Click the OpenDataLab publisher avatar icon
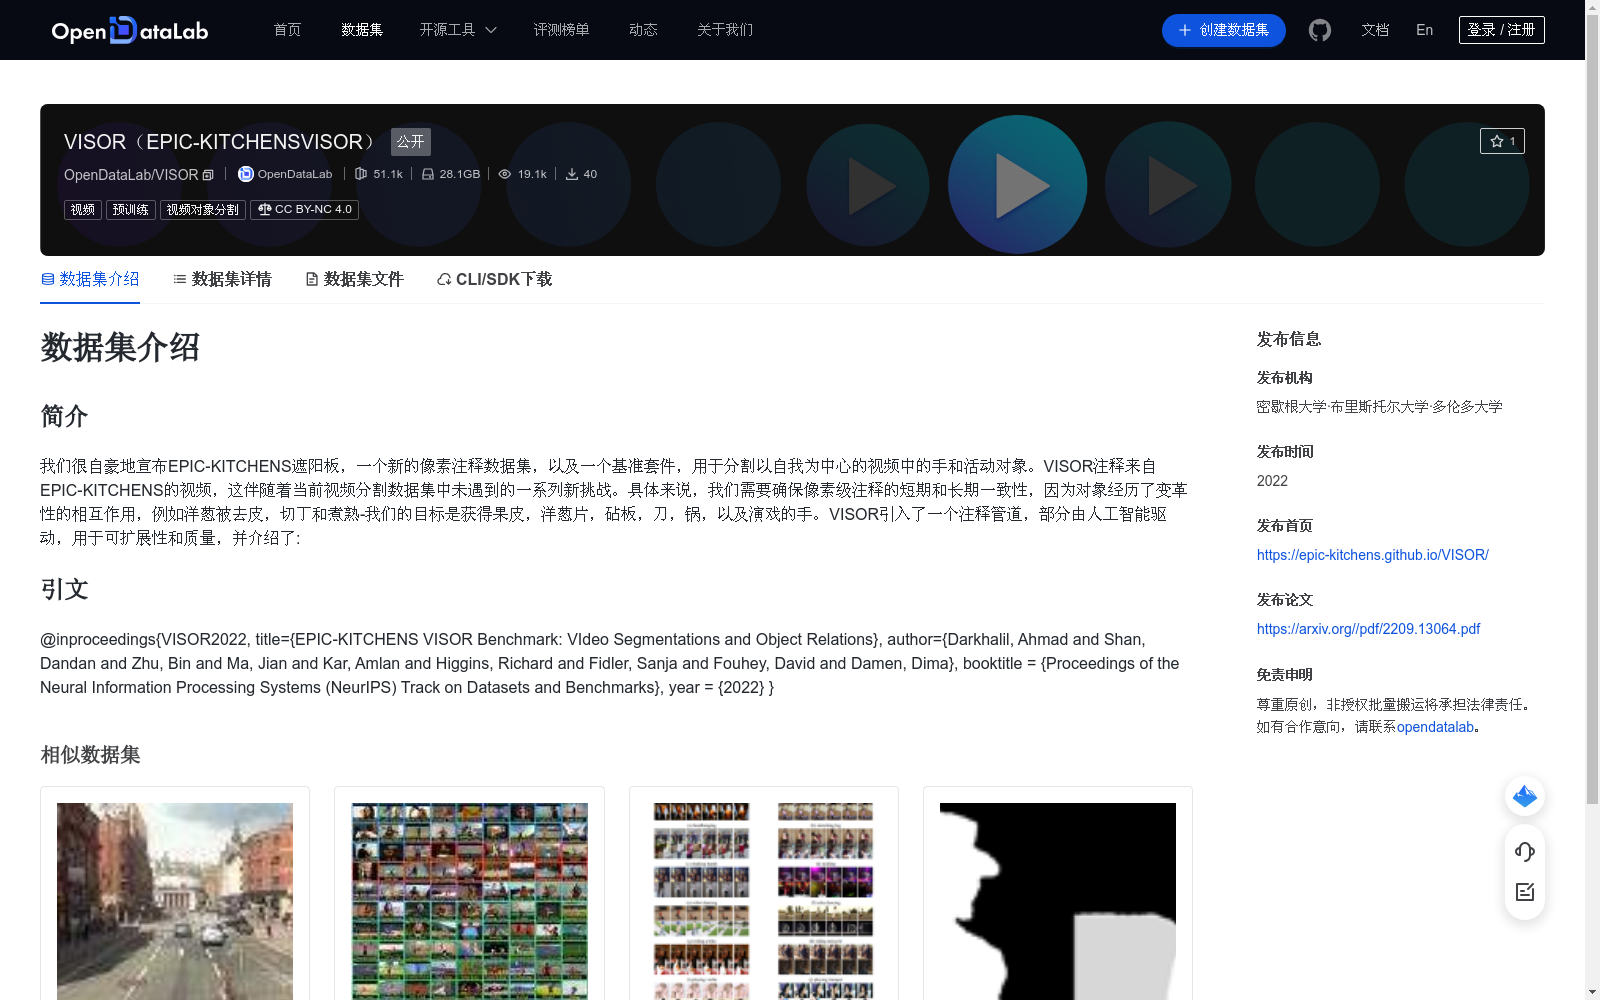 point(245,174)
